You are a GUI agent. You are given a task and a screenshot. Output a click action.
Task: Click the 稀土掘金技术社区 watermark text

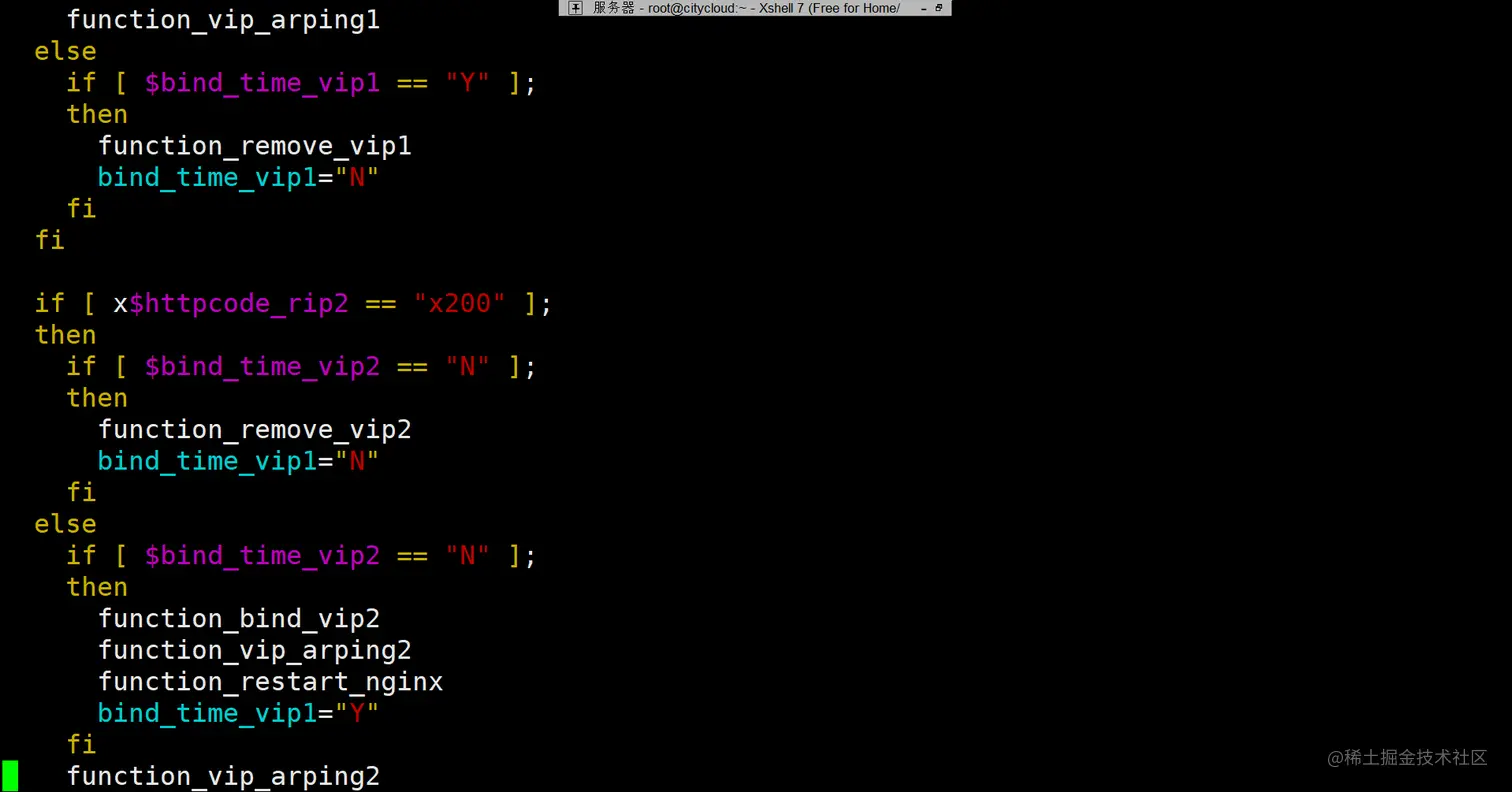pos(1406,759)
